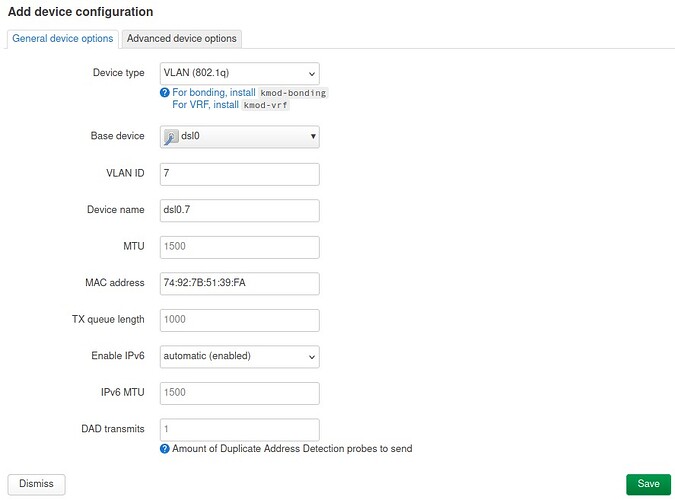Click the 'DAD transmits' label

coord(113,429)
